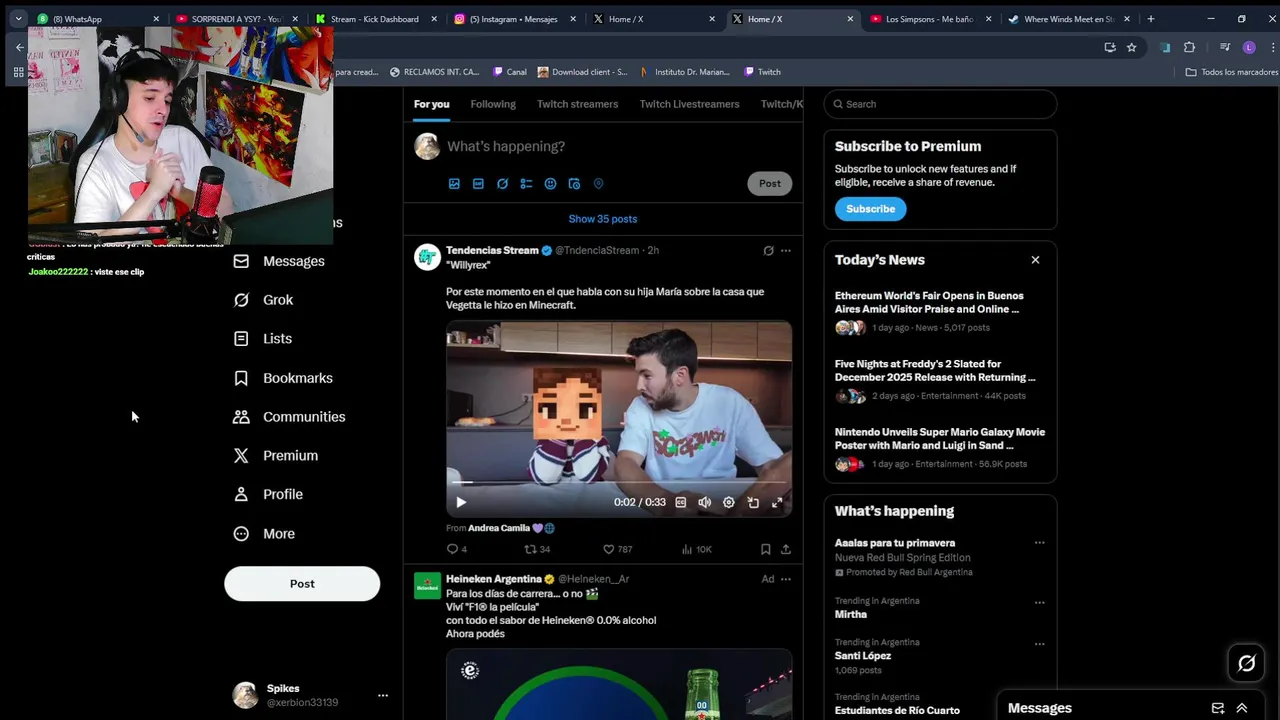Open More menu in the sidebar
This screenshot has height=720, width=1280.
click(x=264, y=534)
